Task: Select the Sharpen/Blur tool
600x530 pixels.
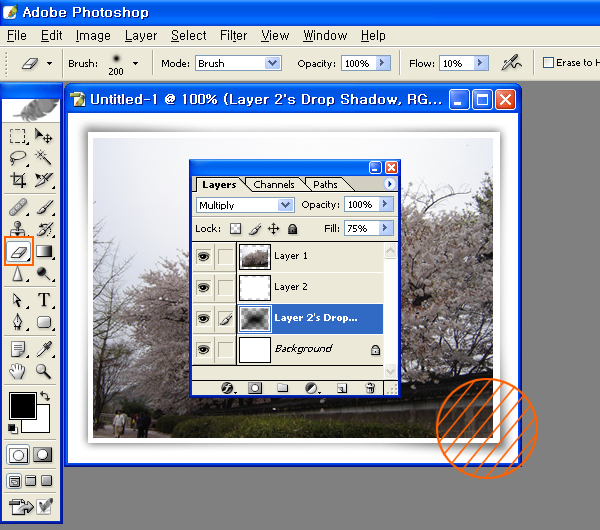Action: (18, 273)
